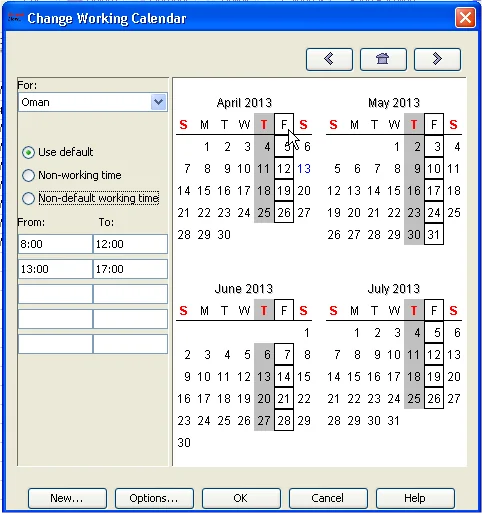Image resolution: width=482 pixels, height=513 pixels.
Task: Select June 30, 2013
Action: click(184, 443)
